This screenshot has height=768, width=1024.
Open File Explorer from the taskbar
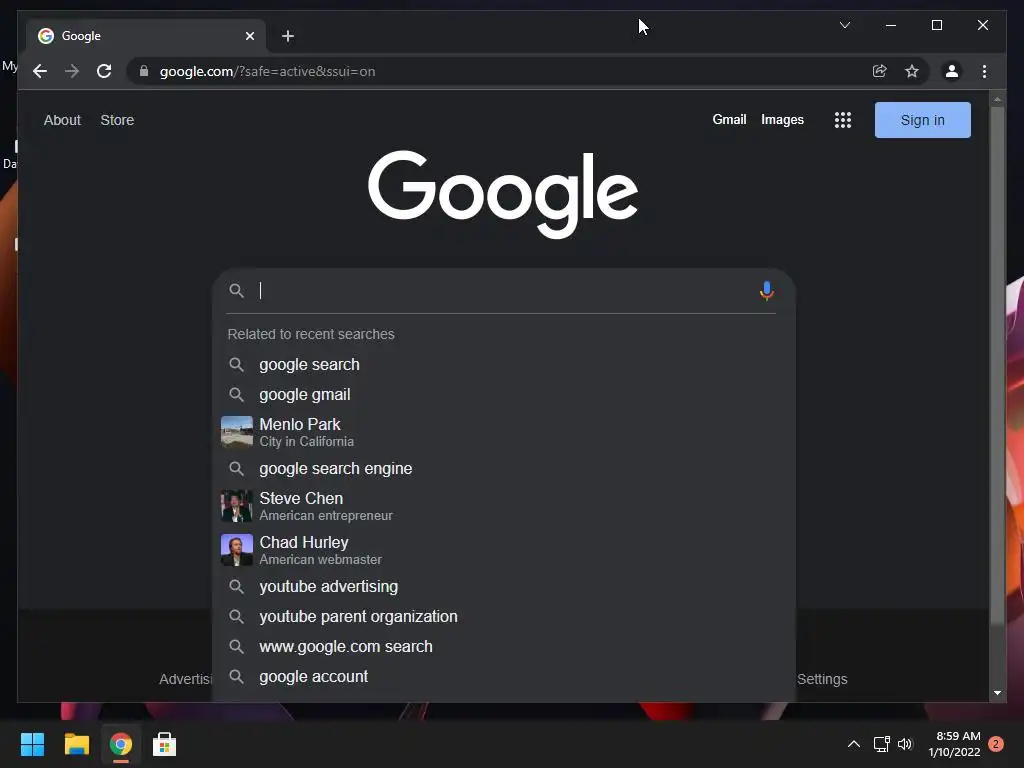coord(76,744)
